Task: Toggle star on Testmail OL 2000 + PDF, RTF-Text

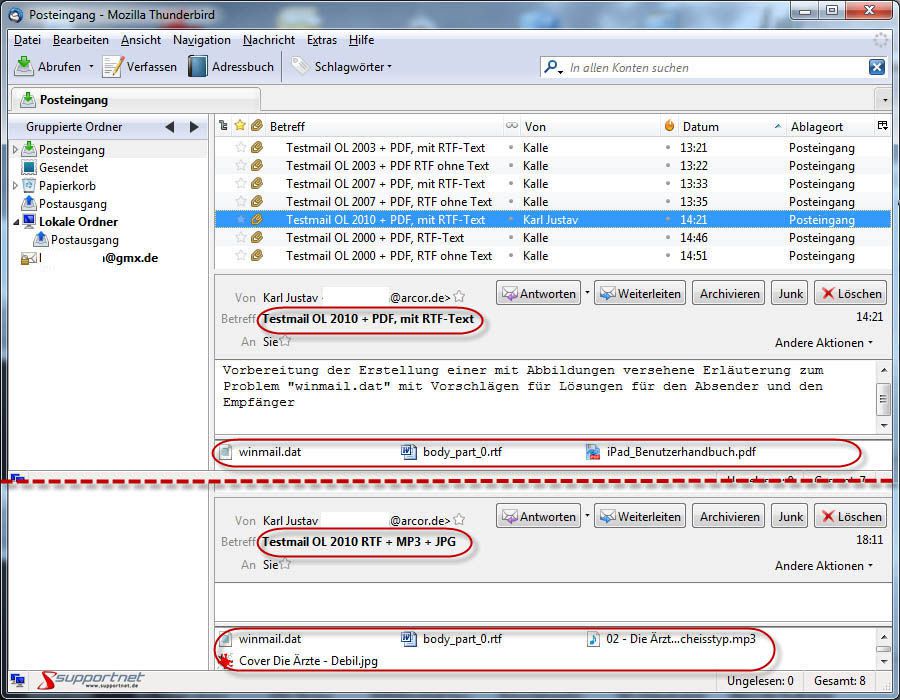Action: pos(240,238)
